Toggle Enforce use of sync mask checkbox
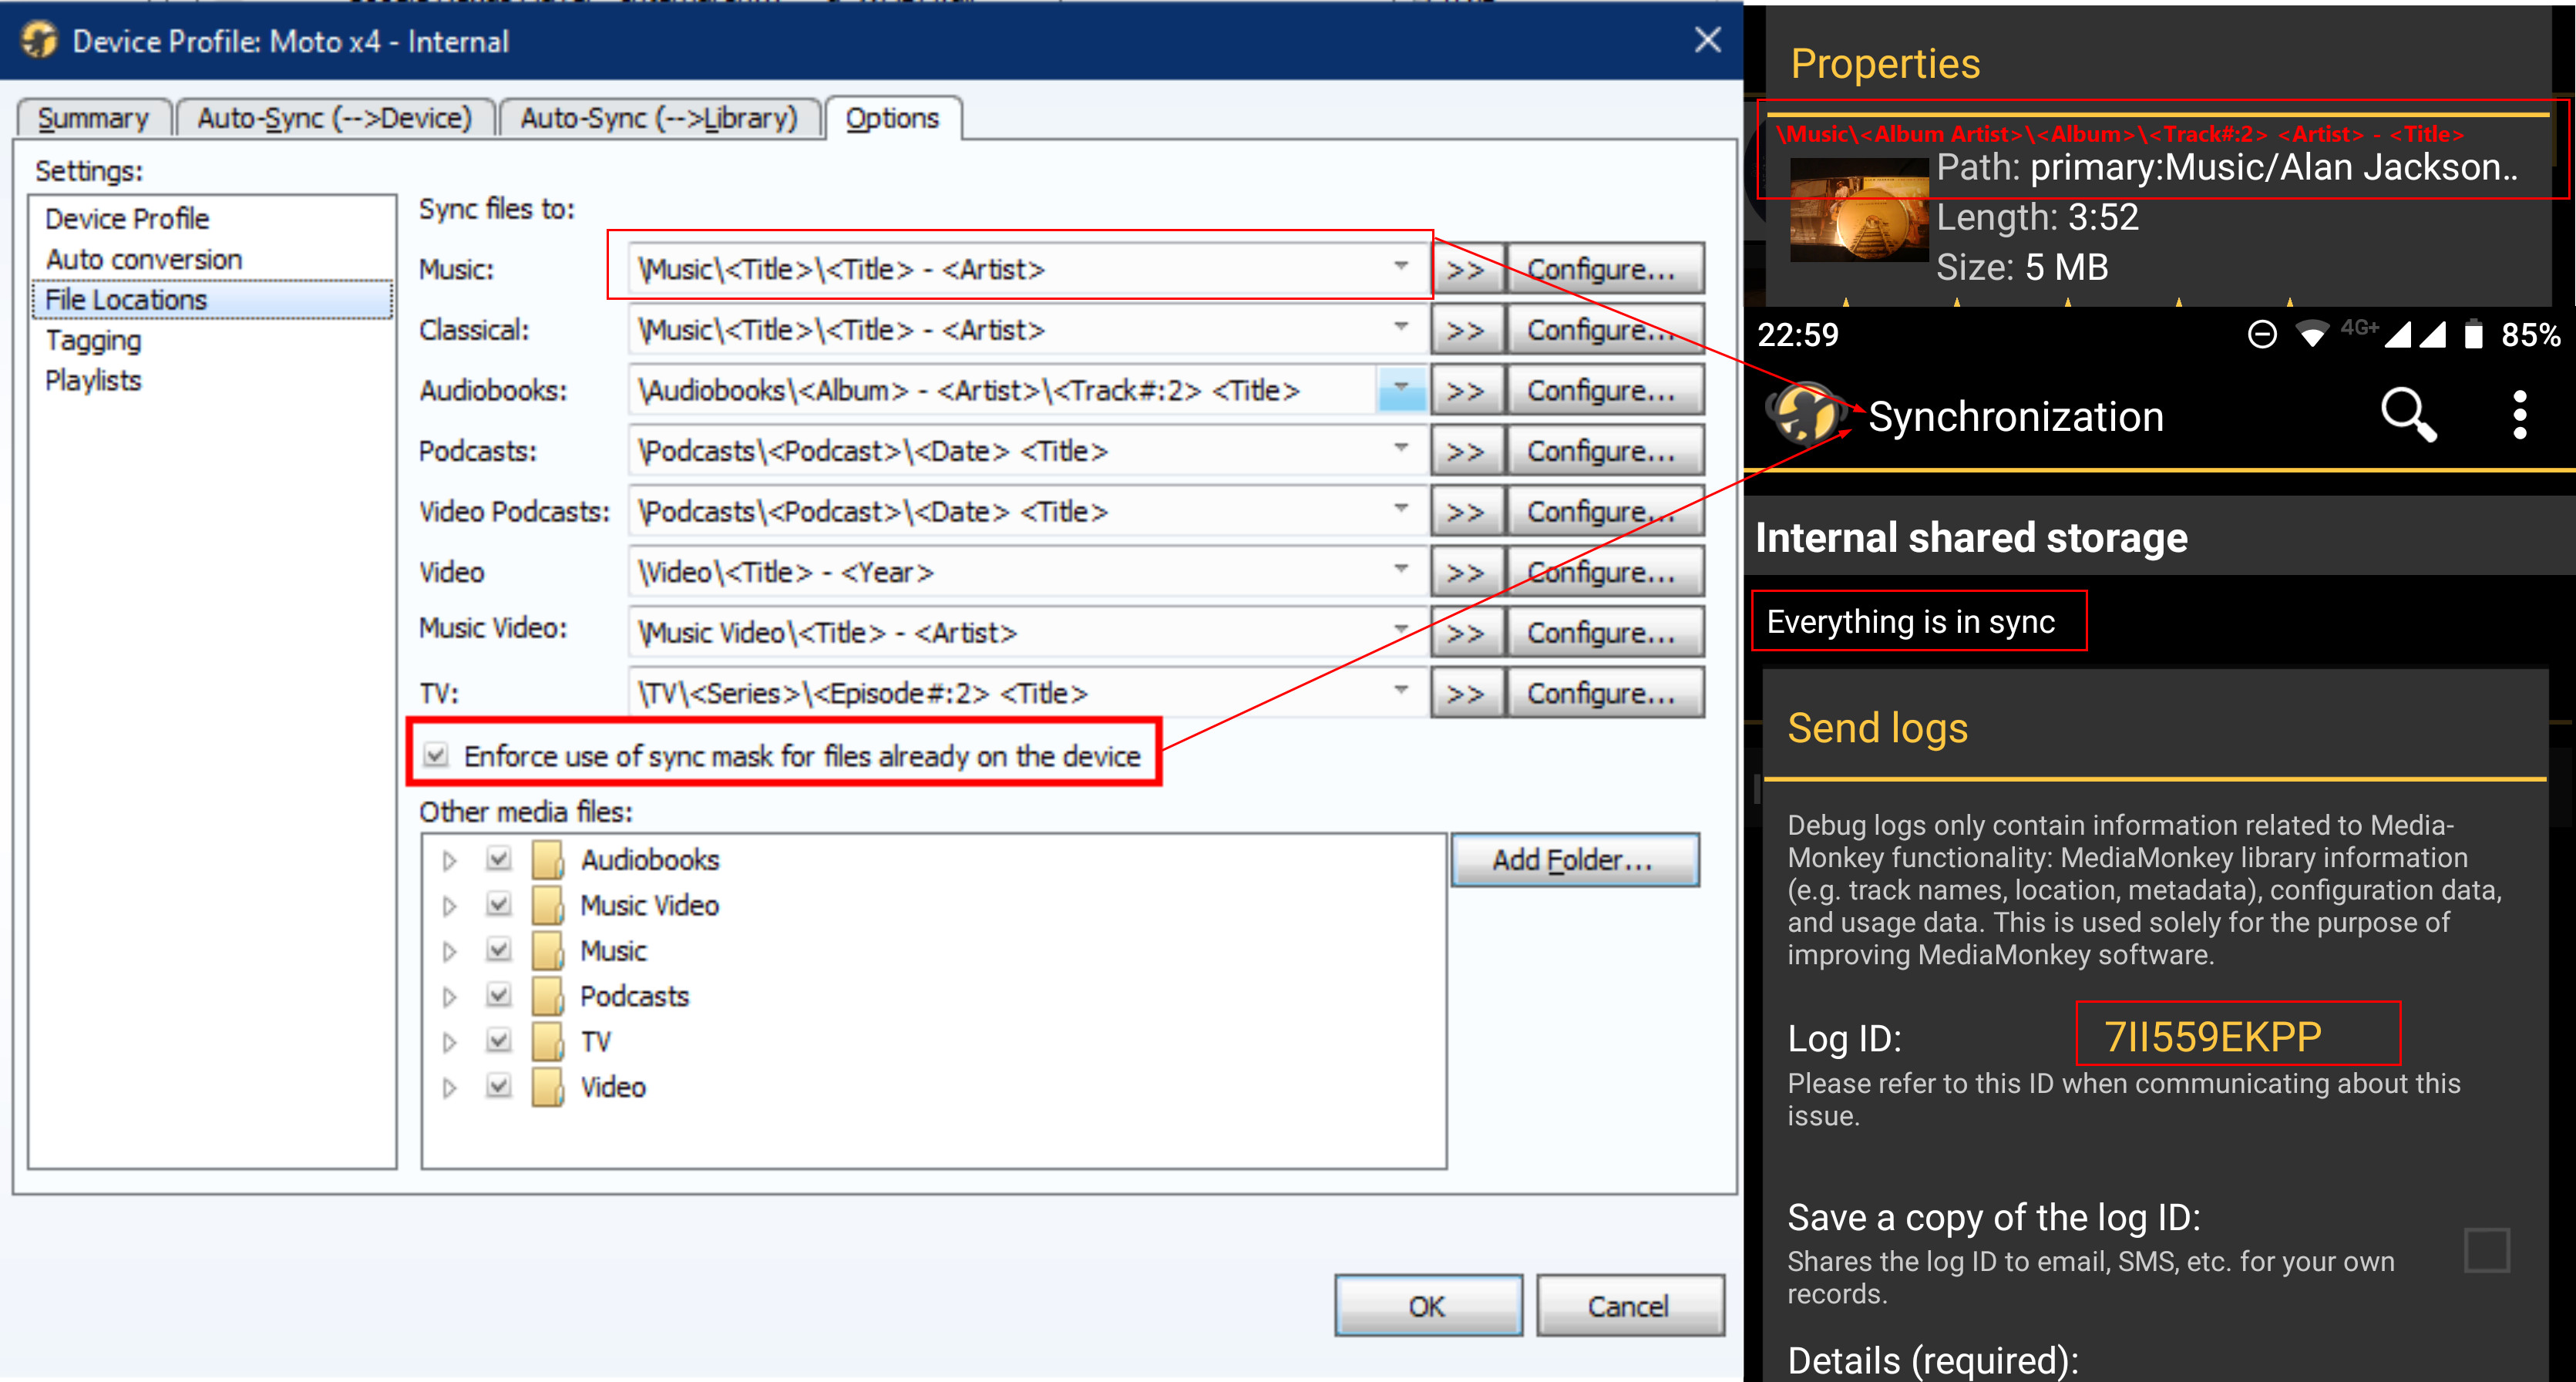The image size is (2576, 1382). (437, 755)
